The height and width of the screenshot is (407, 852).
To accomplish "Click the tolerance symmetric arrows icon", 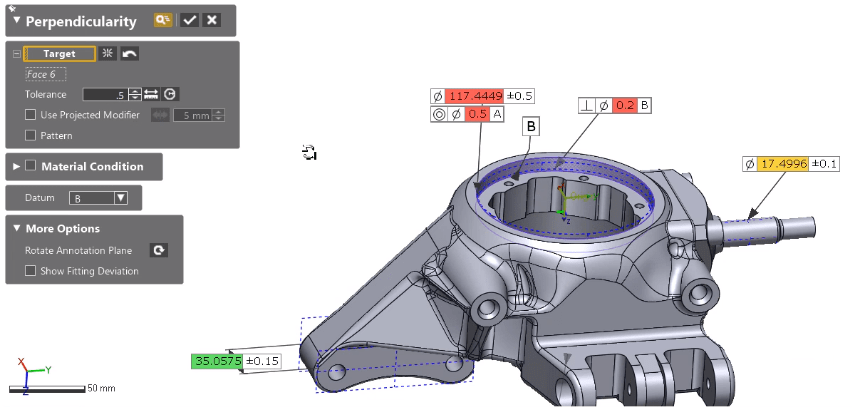I will coord(151,94).
